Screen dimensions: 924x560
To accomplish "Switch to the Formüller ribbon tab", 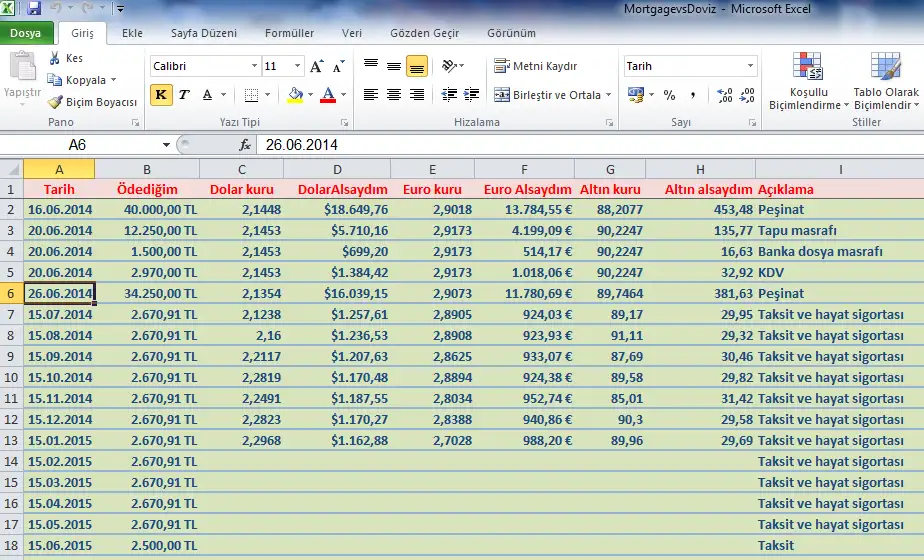I will click(289, 33).
